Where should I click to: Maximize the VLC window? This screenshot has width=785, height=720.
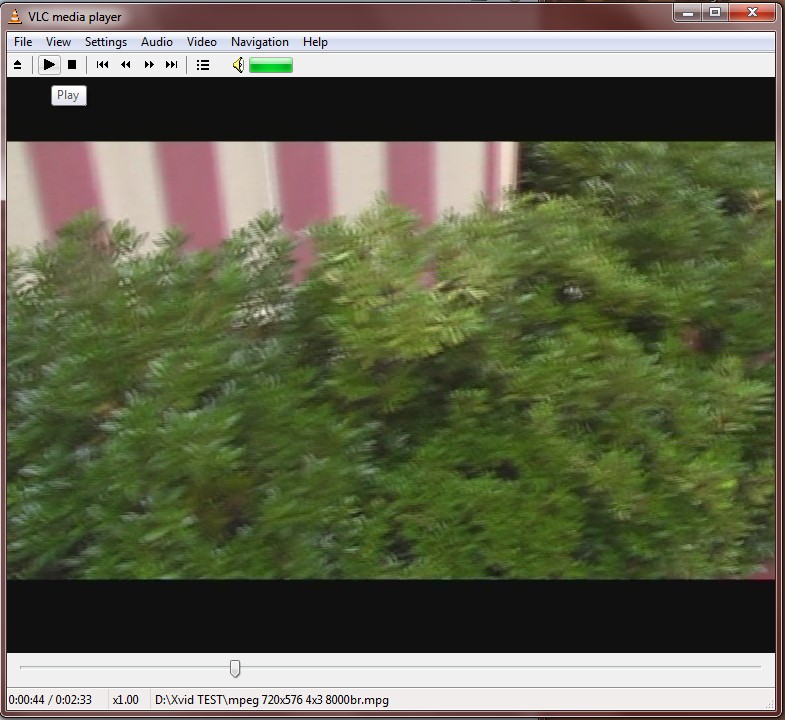[x=715, y=13]
